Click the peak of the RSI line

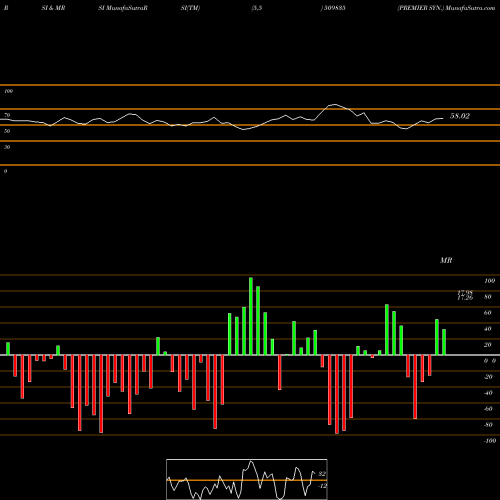334,105
